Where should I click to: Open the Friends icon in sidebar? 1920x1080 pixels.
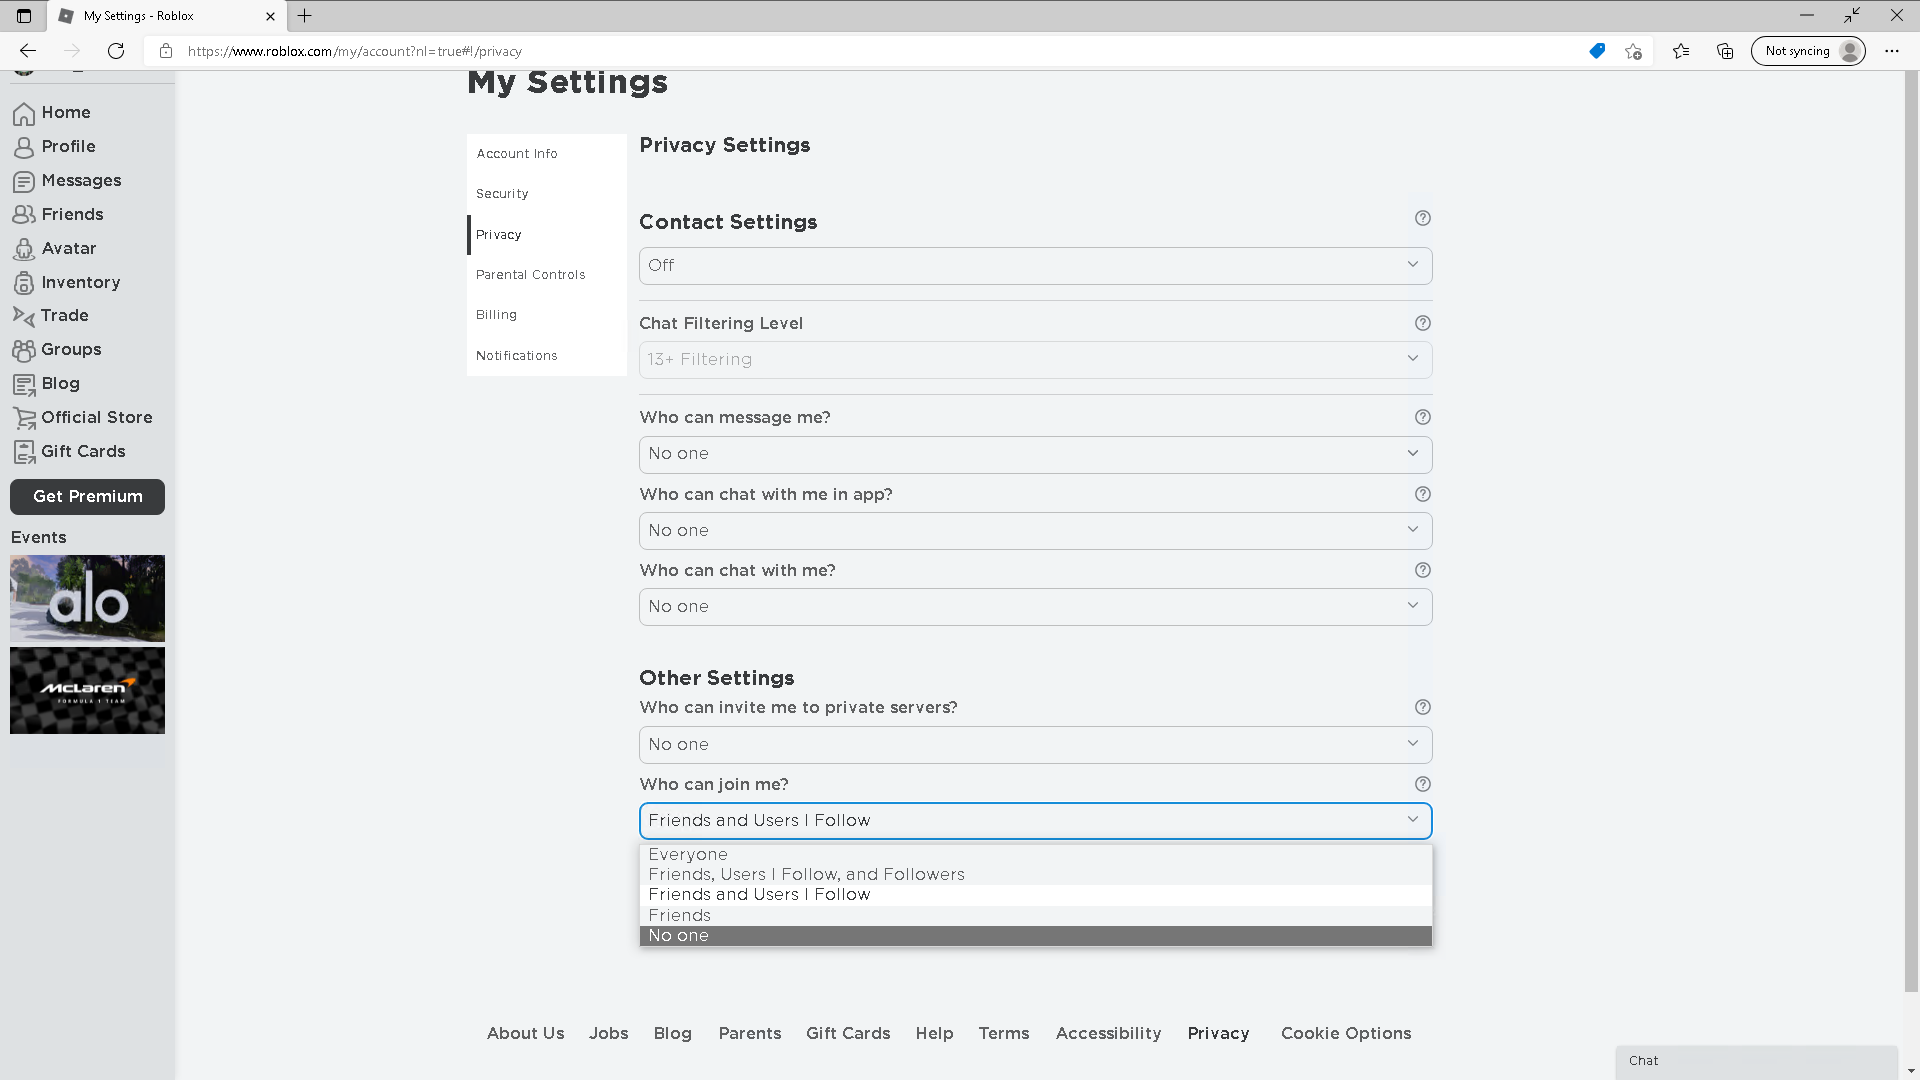click(x=24, y=215)
